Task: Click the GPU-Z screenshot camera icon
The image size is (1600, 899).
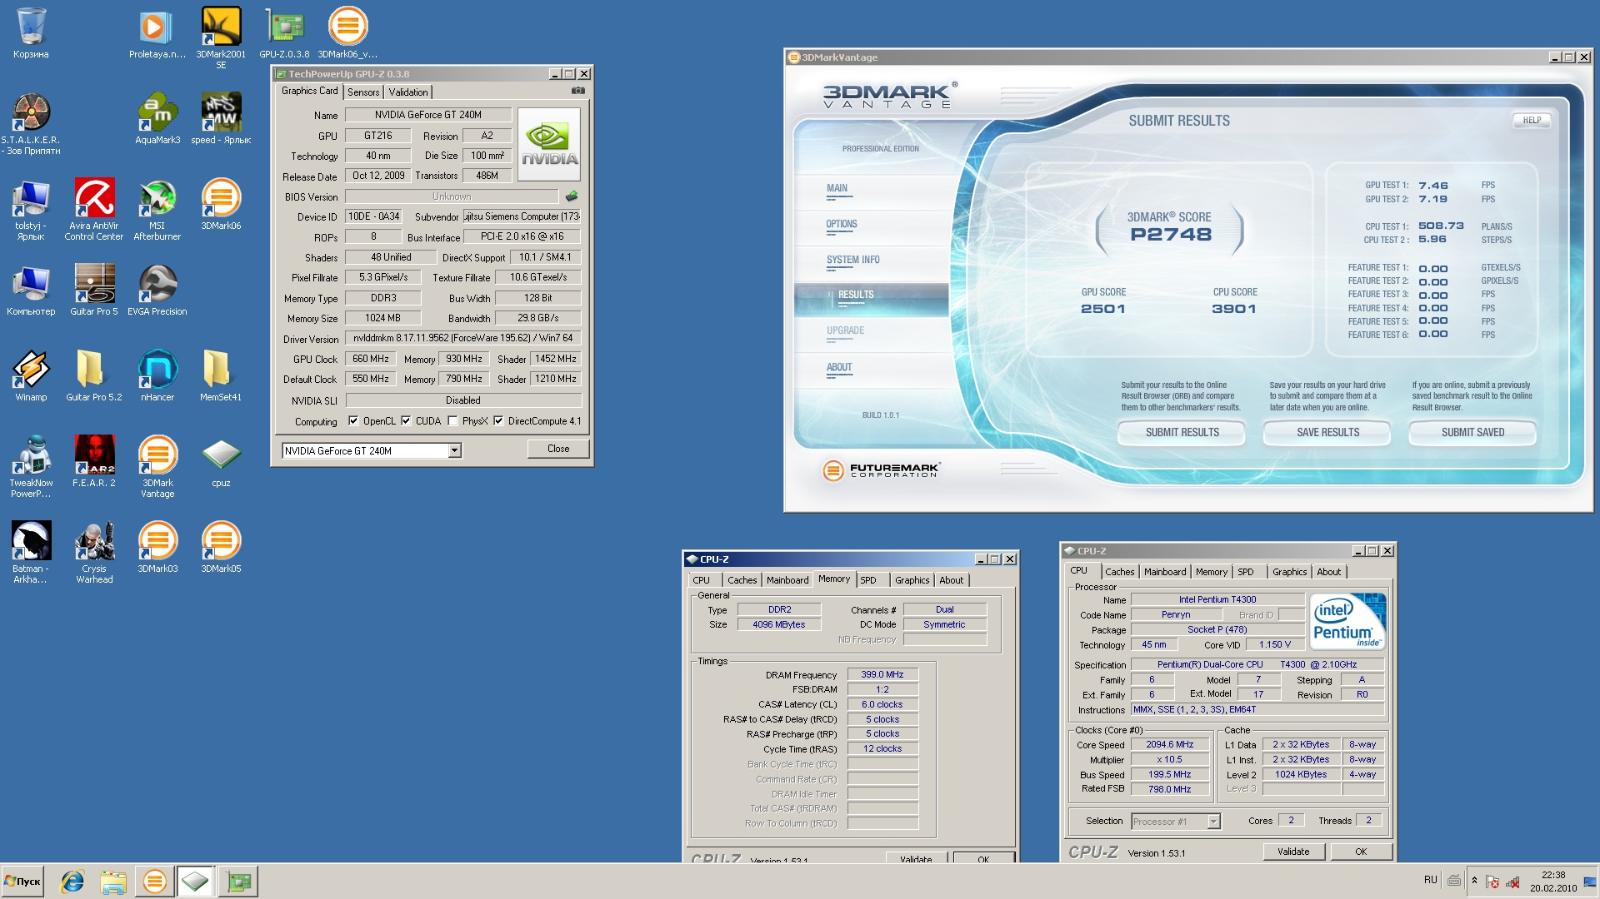Action: [578, 91]
